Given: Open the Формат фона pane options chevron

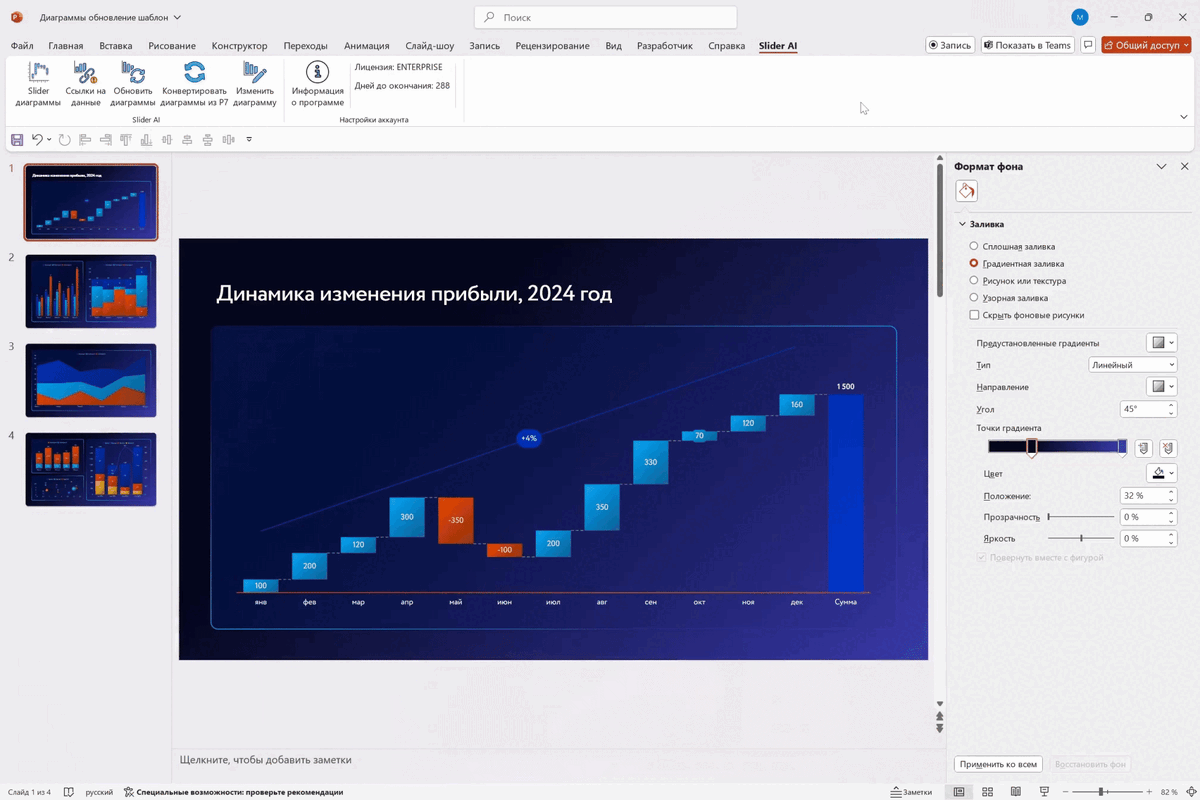Looking at the screenshot, I should [1161, 167].
